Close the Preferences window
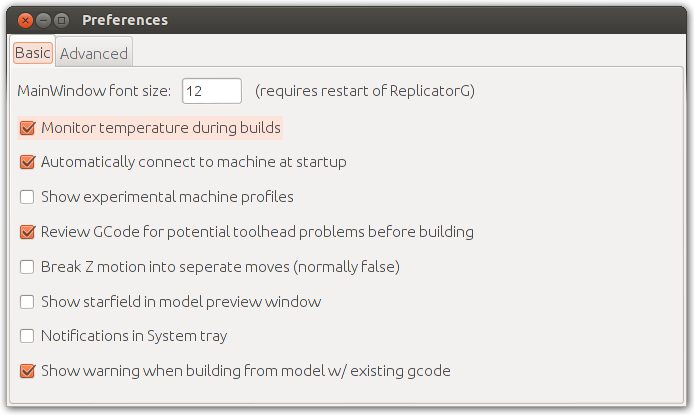694x415 pixels. (25, 20)
